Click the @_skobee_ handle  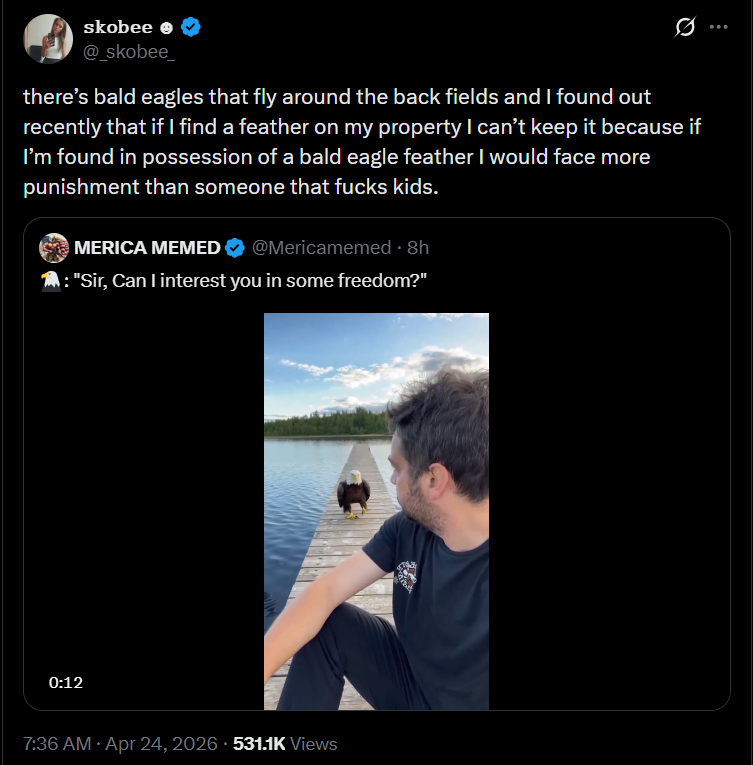(x=128, y=52)
